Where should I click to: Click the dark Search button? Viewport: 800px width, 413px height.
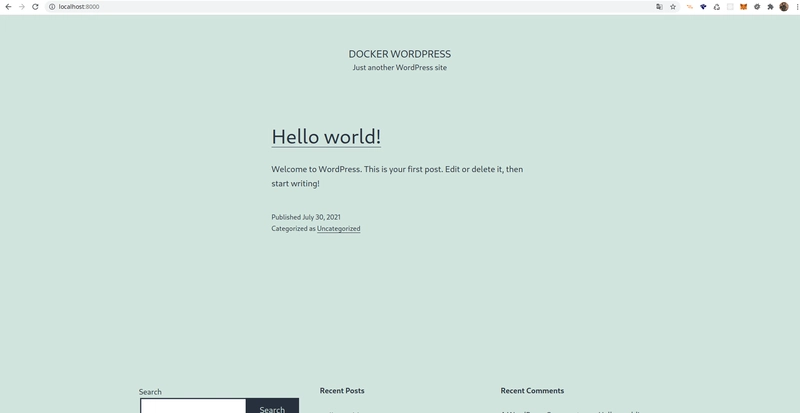(272, 406)
